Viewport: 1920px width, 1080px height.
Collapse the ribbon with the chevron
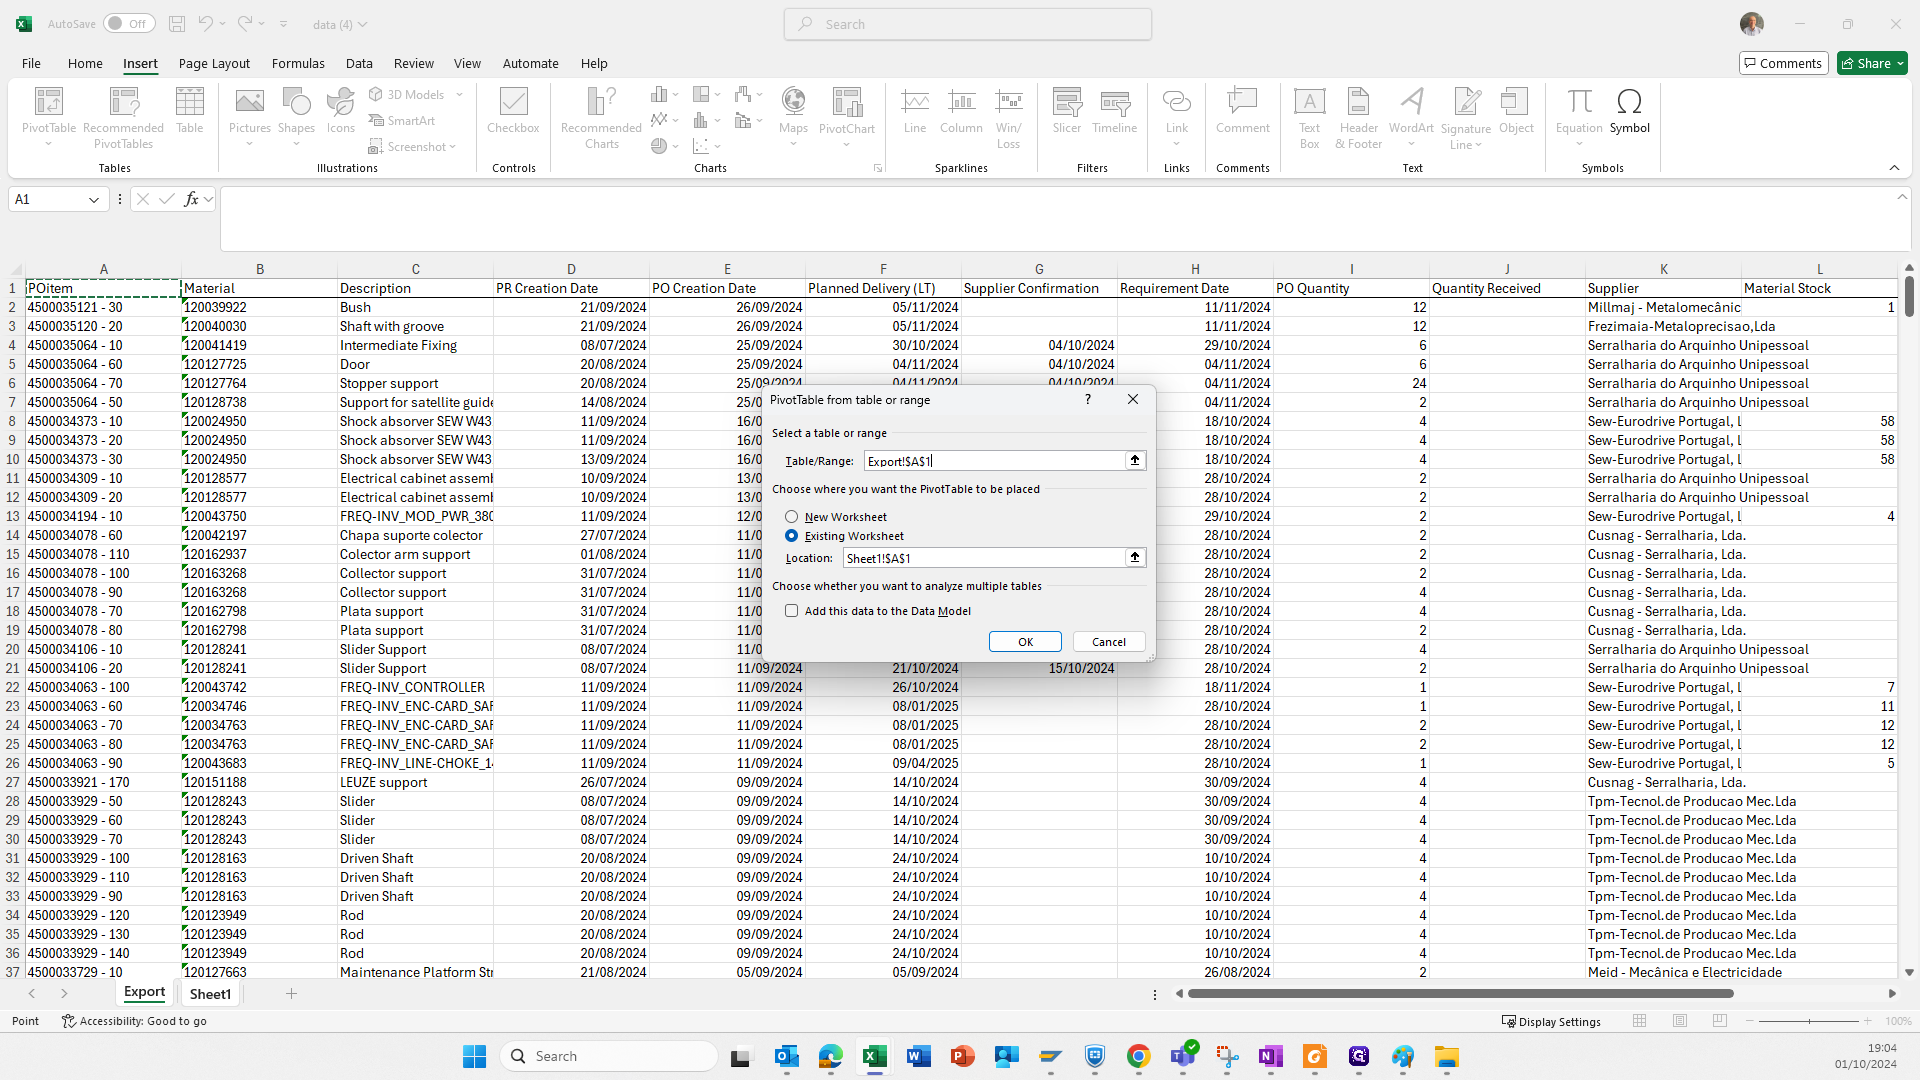1894,168
